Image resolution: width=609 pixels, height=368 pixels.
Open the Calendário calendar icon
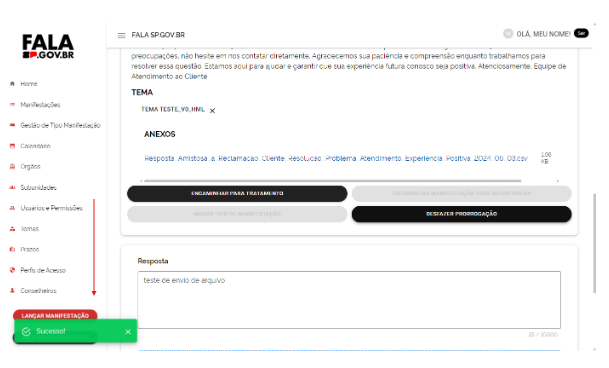pyautogui.click(x=12, y=146)
